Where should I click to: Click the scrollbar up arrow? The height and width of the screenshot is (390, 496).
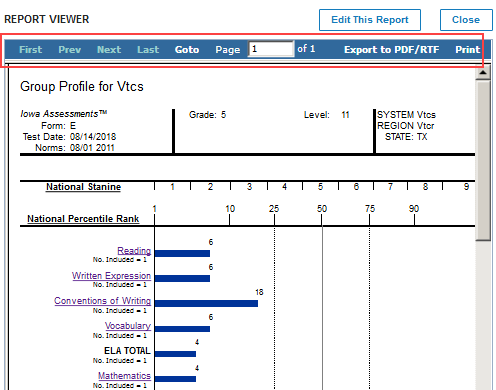click(x=483, y=72)
